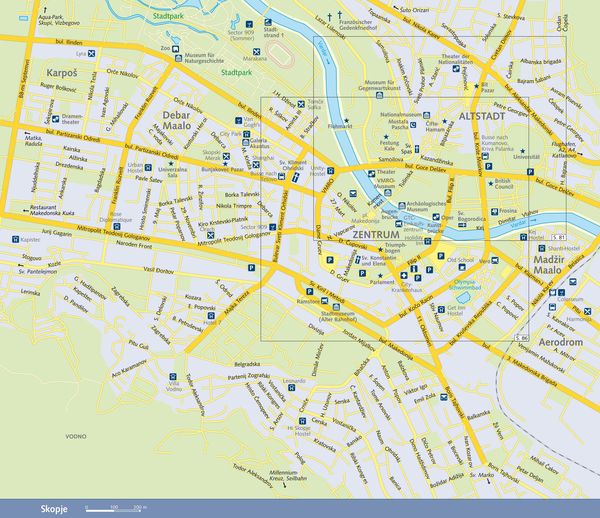Select the Dramentheater theater icon
Image resolution: width=600 pixels, height=518 pixels.
55,119
